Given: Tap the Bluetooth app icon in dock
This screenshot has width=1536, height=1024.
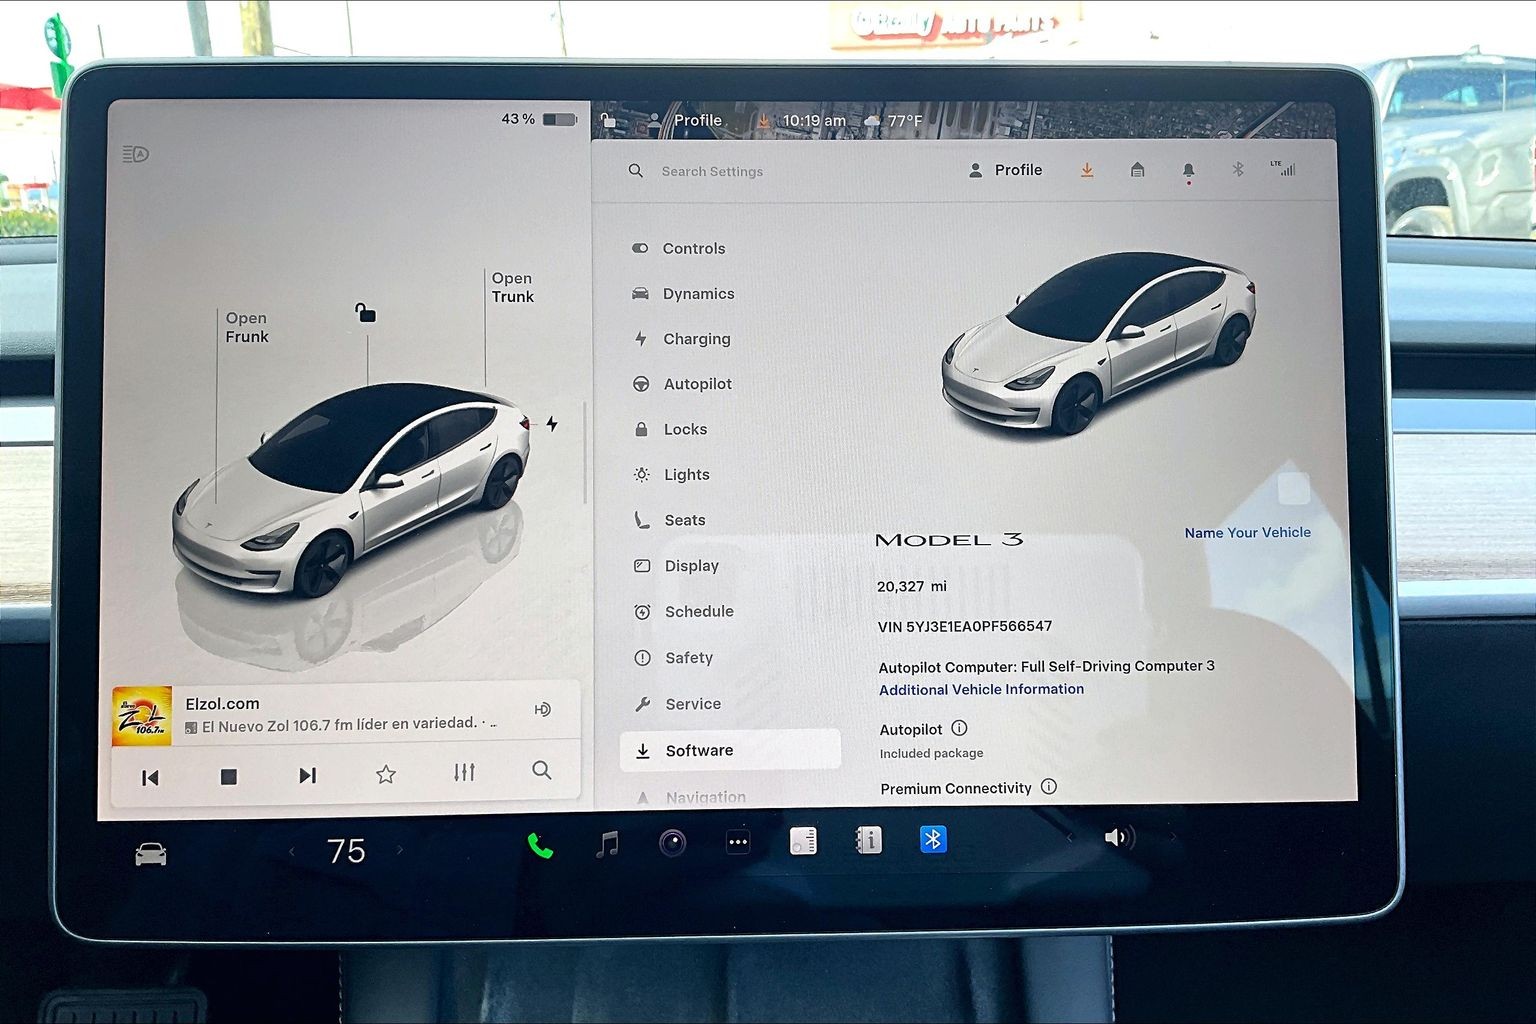Looking at the screenshot, I should click(x=933, y=840).
